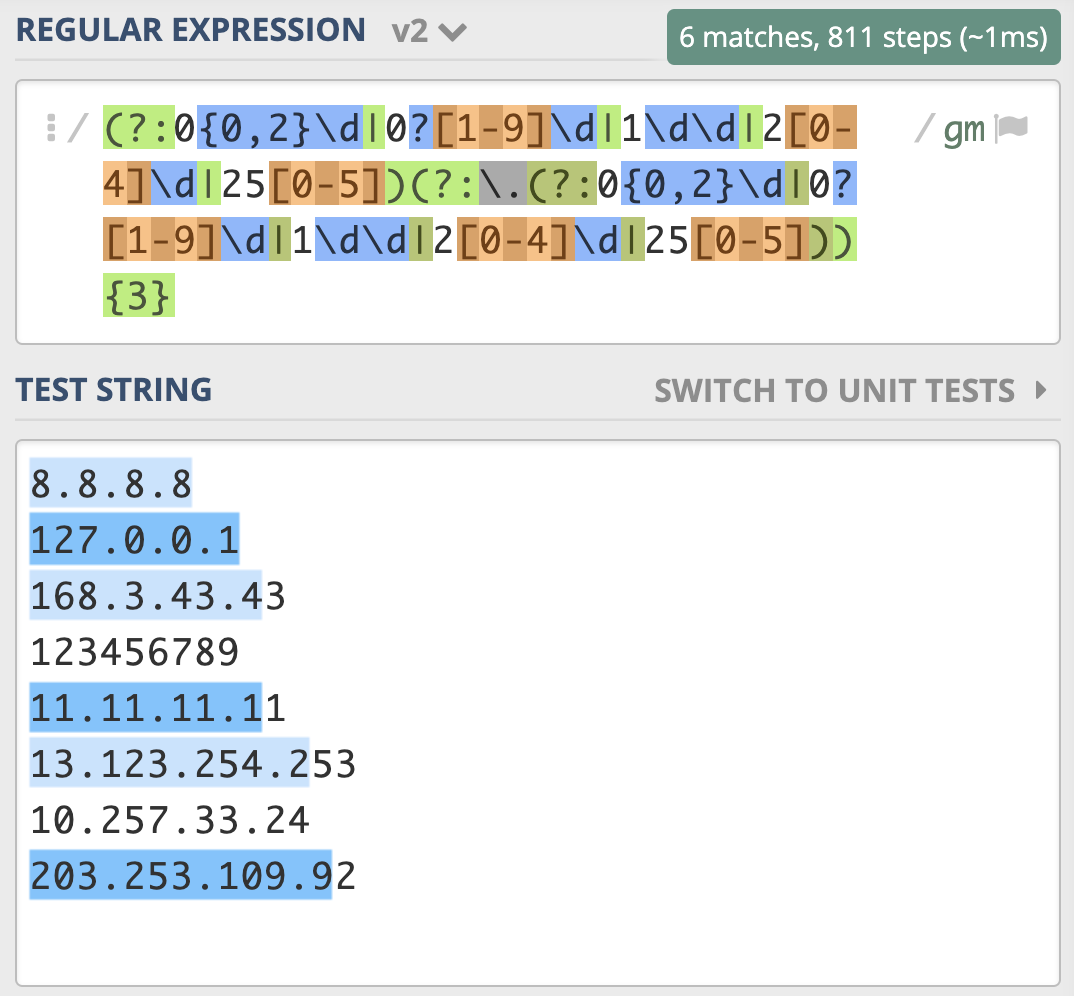Open the gm flags selector
The height and width of the screenshot is (996, 1074).
coord(964,129)
